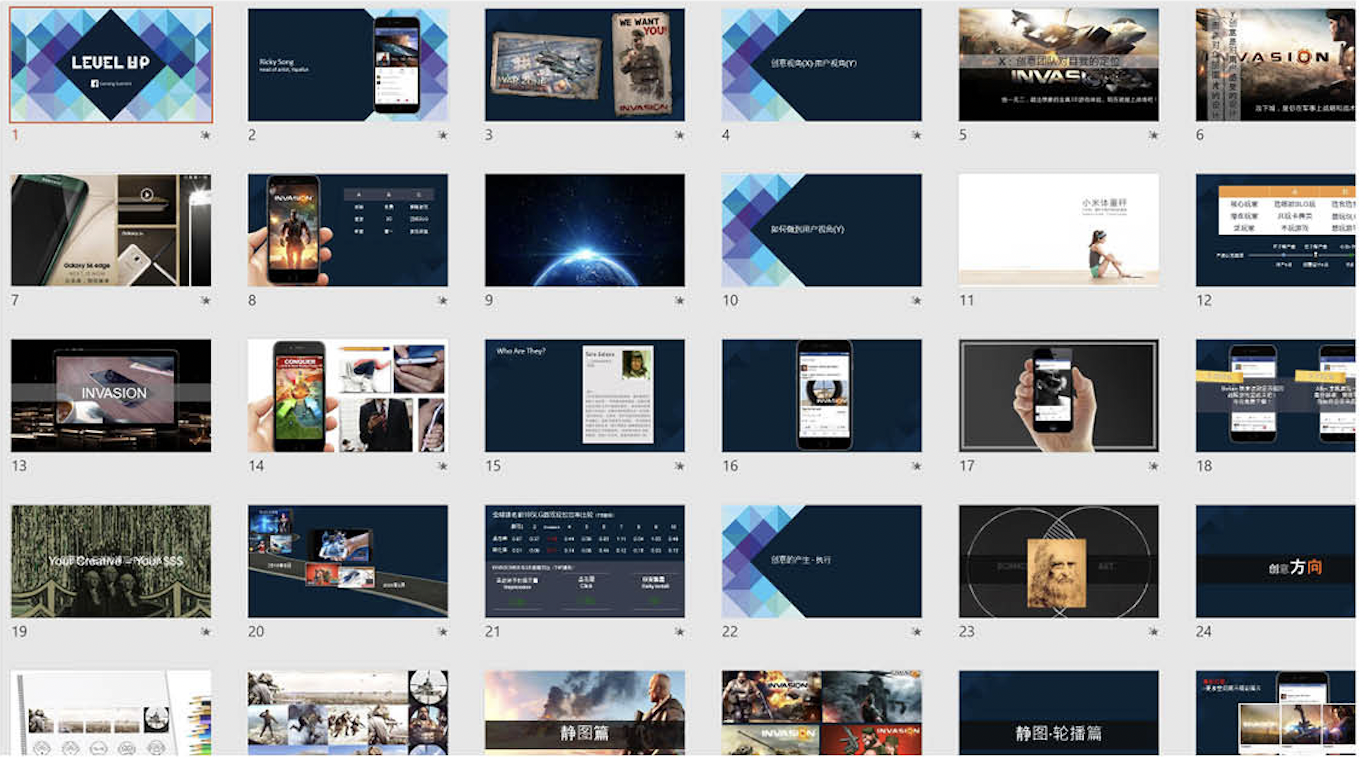The width and height of the screenshot is (1364, 758).
Task: Click the transition star under slide 14
Action: (442, 466)
